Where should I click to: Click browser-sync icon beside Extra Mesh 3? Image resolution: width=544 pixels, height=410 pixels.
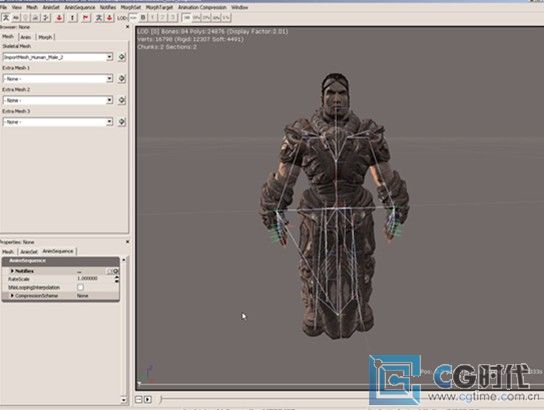click(122, 122)
